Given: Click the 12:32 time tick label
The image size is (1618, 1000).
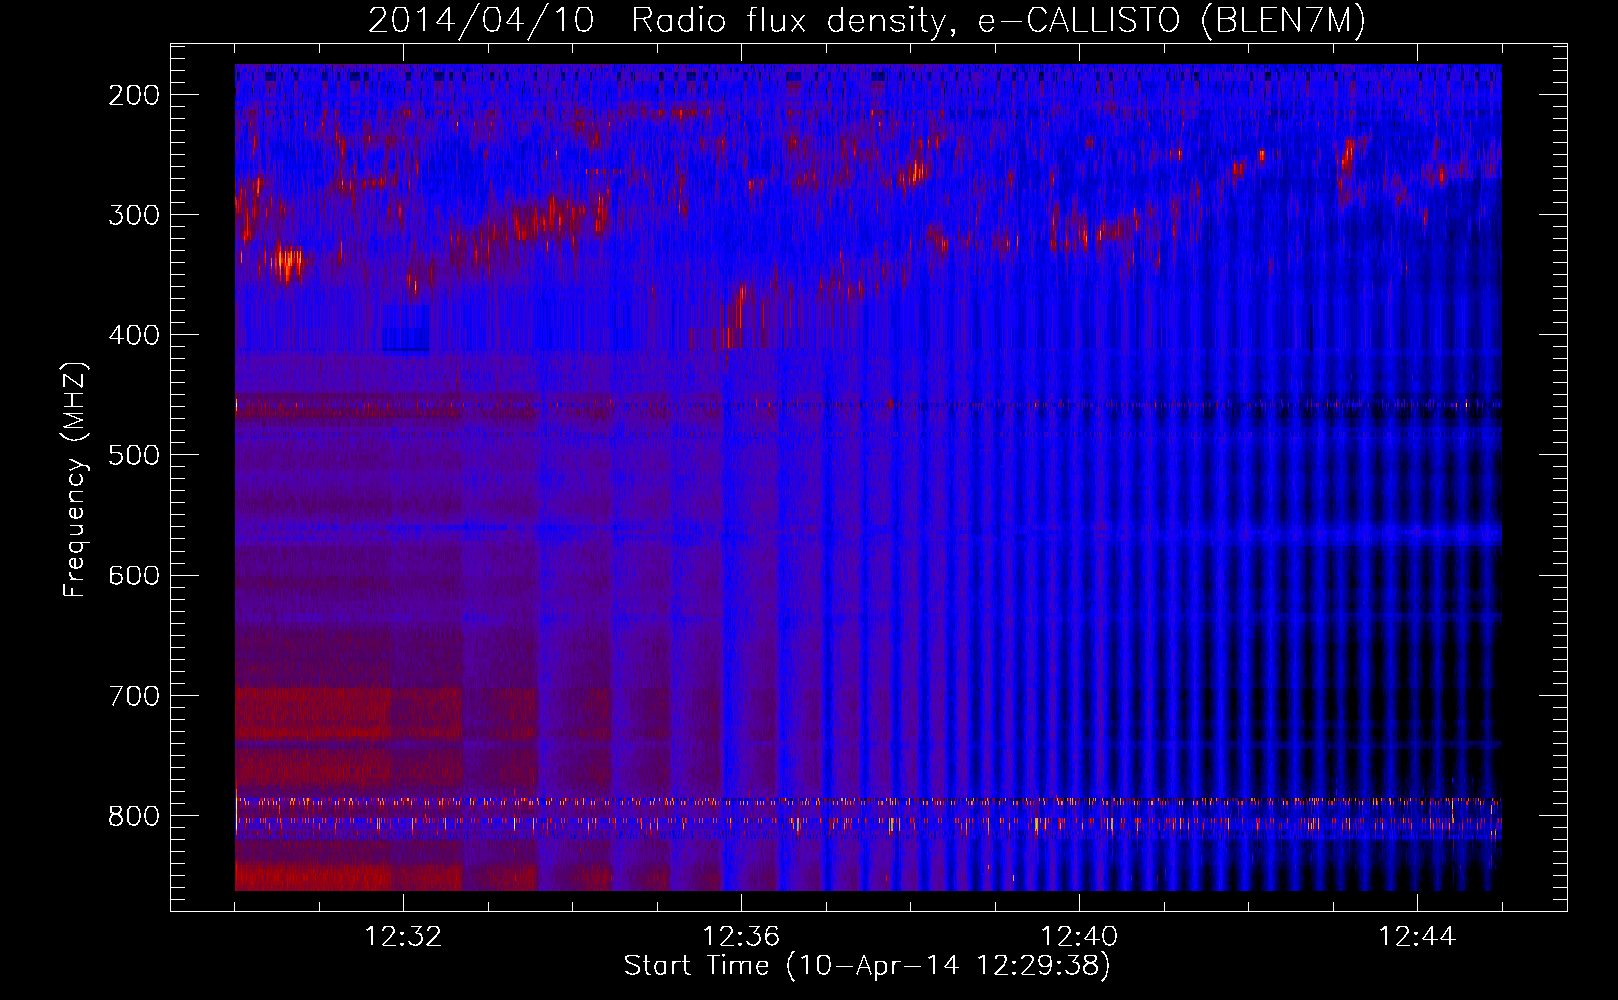Looking at the screenshot, I should (x=403, y=937).
